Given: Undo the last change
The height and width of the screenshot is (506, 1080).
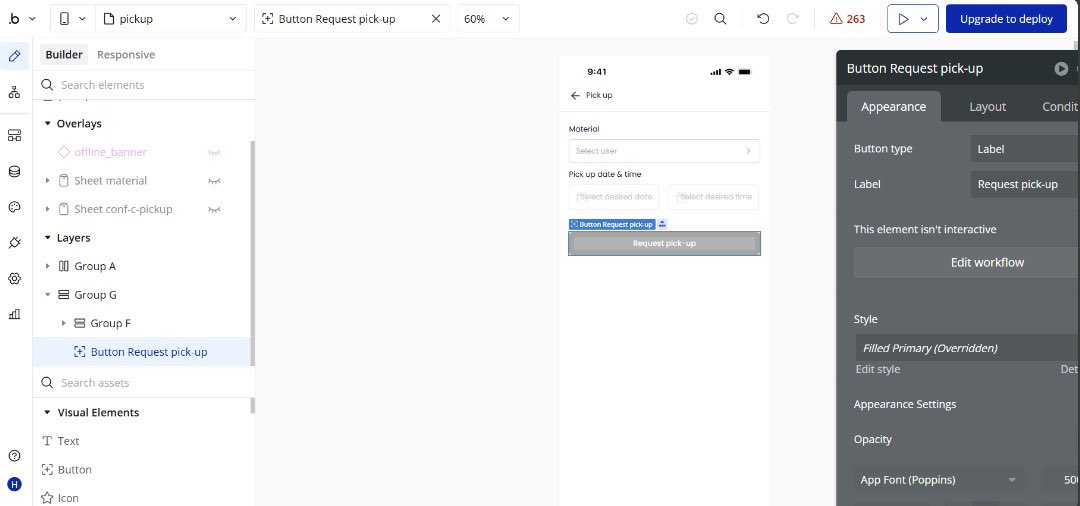Looking at the screenshot, I should tap(763, 19).
